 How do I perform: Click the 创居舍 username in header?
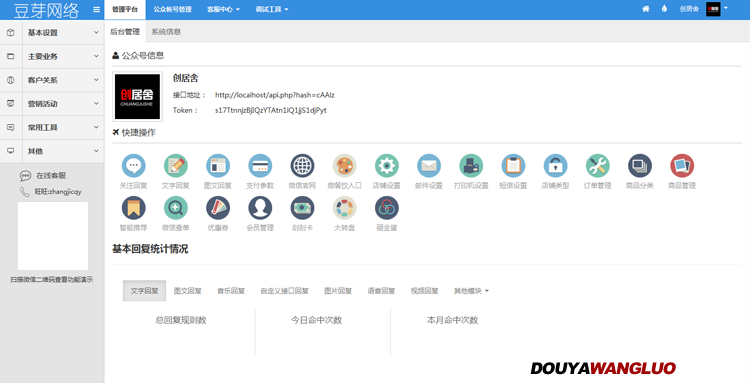click(689, 9)
